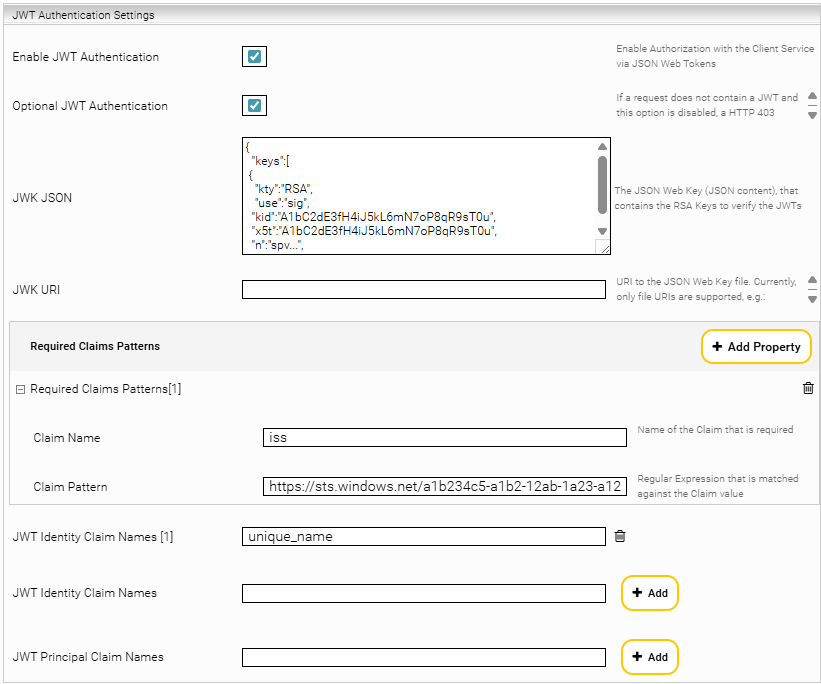Click the Claim Pattern field
The width and height of the screenshot is (821, 684).
click(x=445, y=487)
